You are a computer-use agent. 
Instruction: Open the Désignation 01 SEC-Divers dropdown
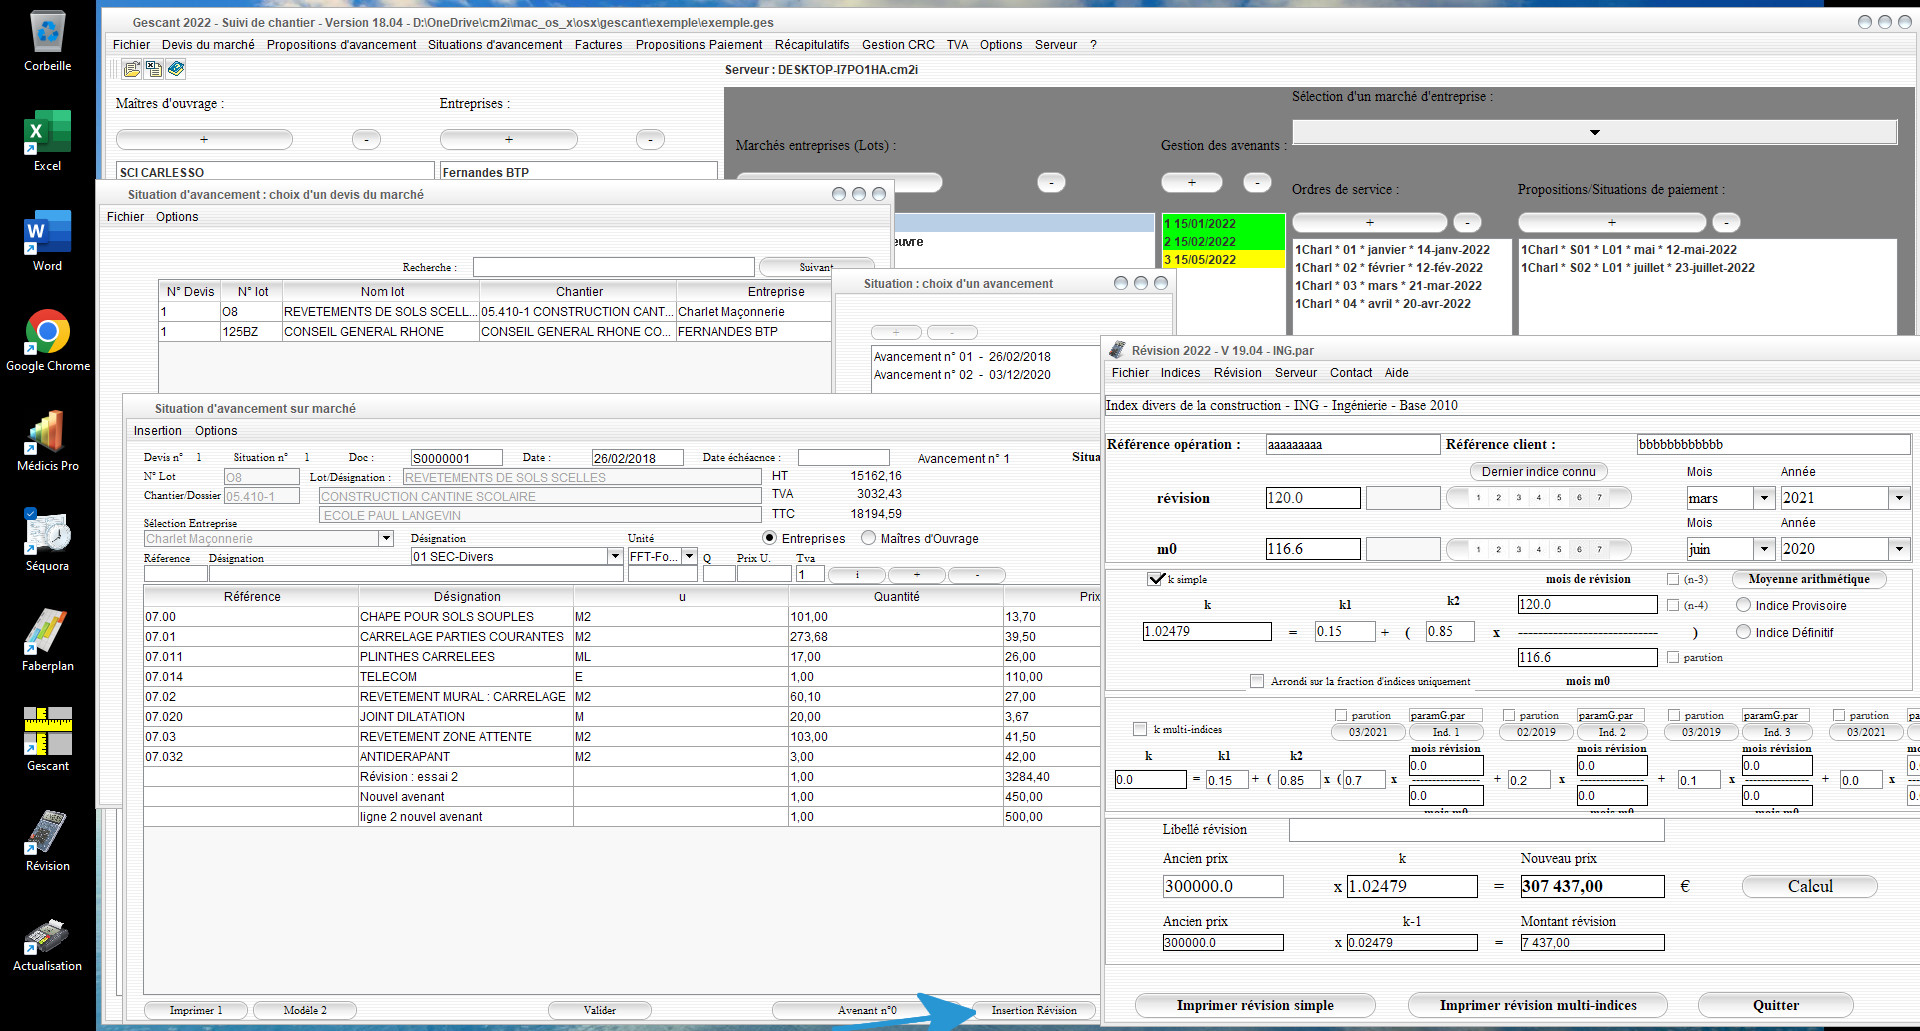(x=615, y=556)
